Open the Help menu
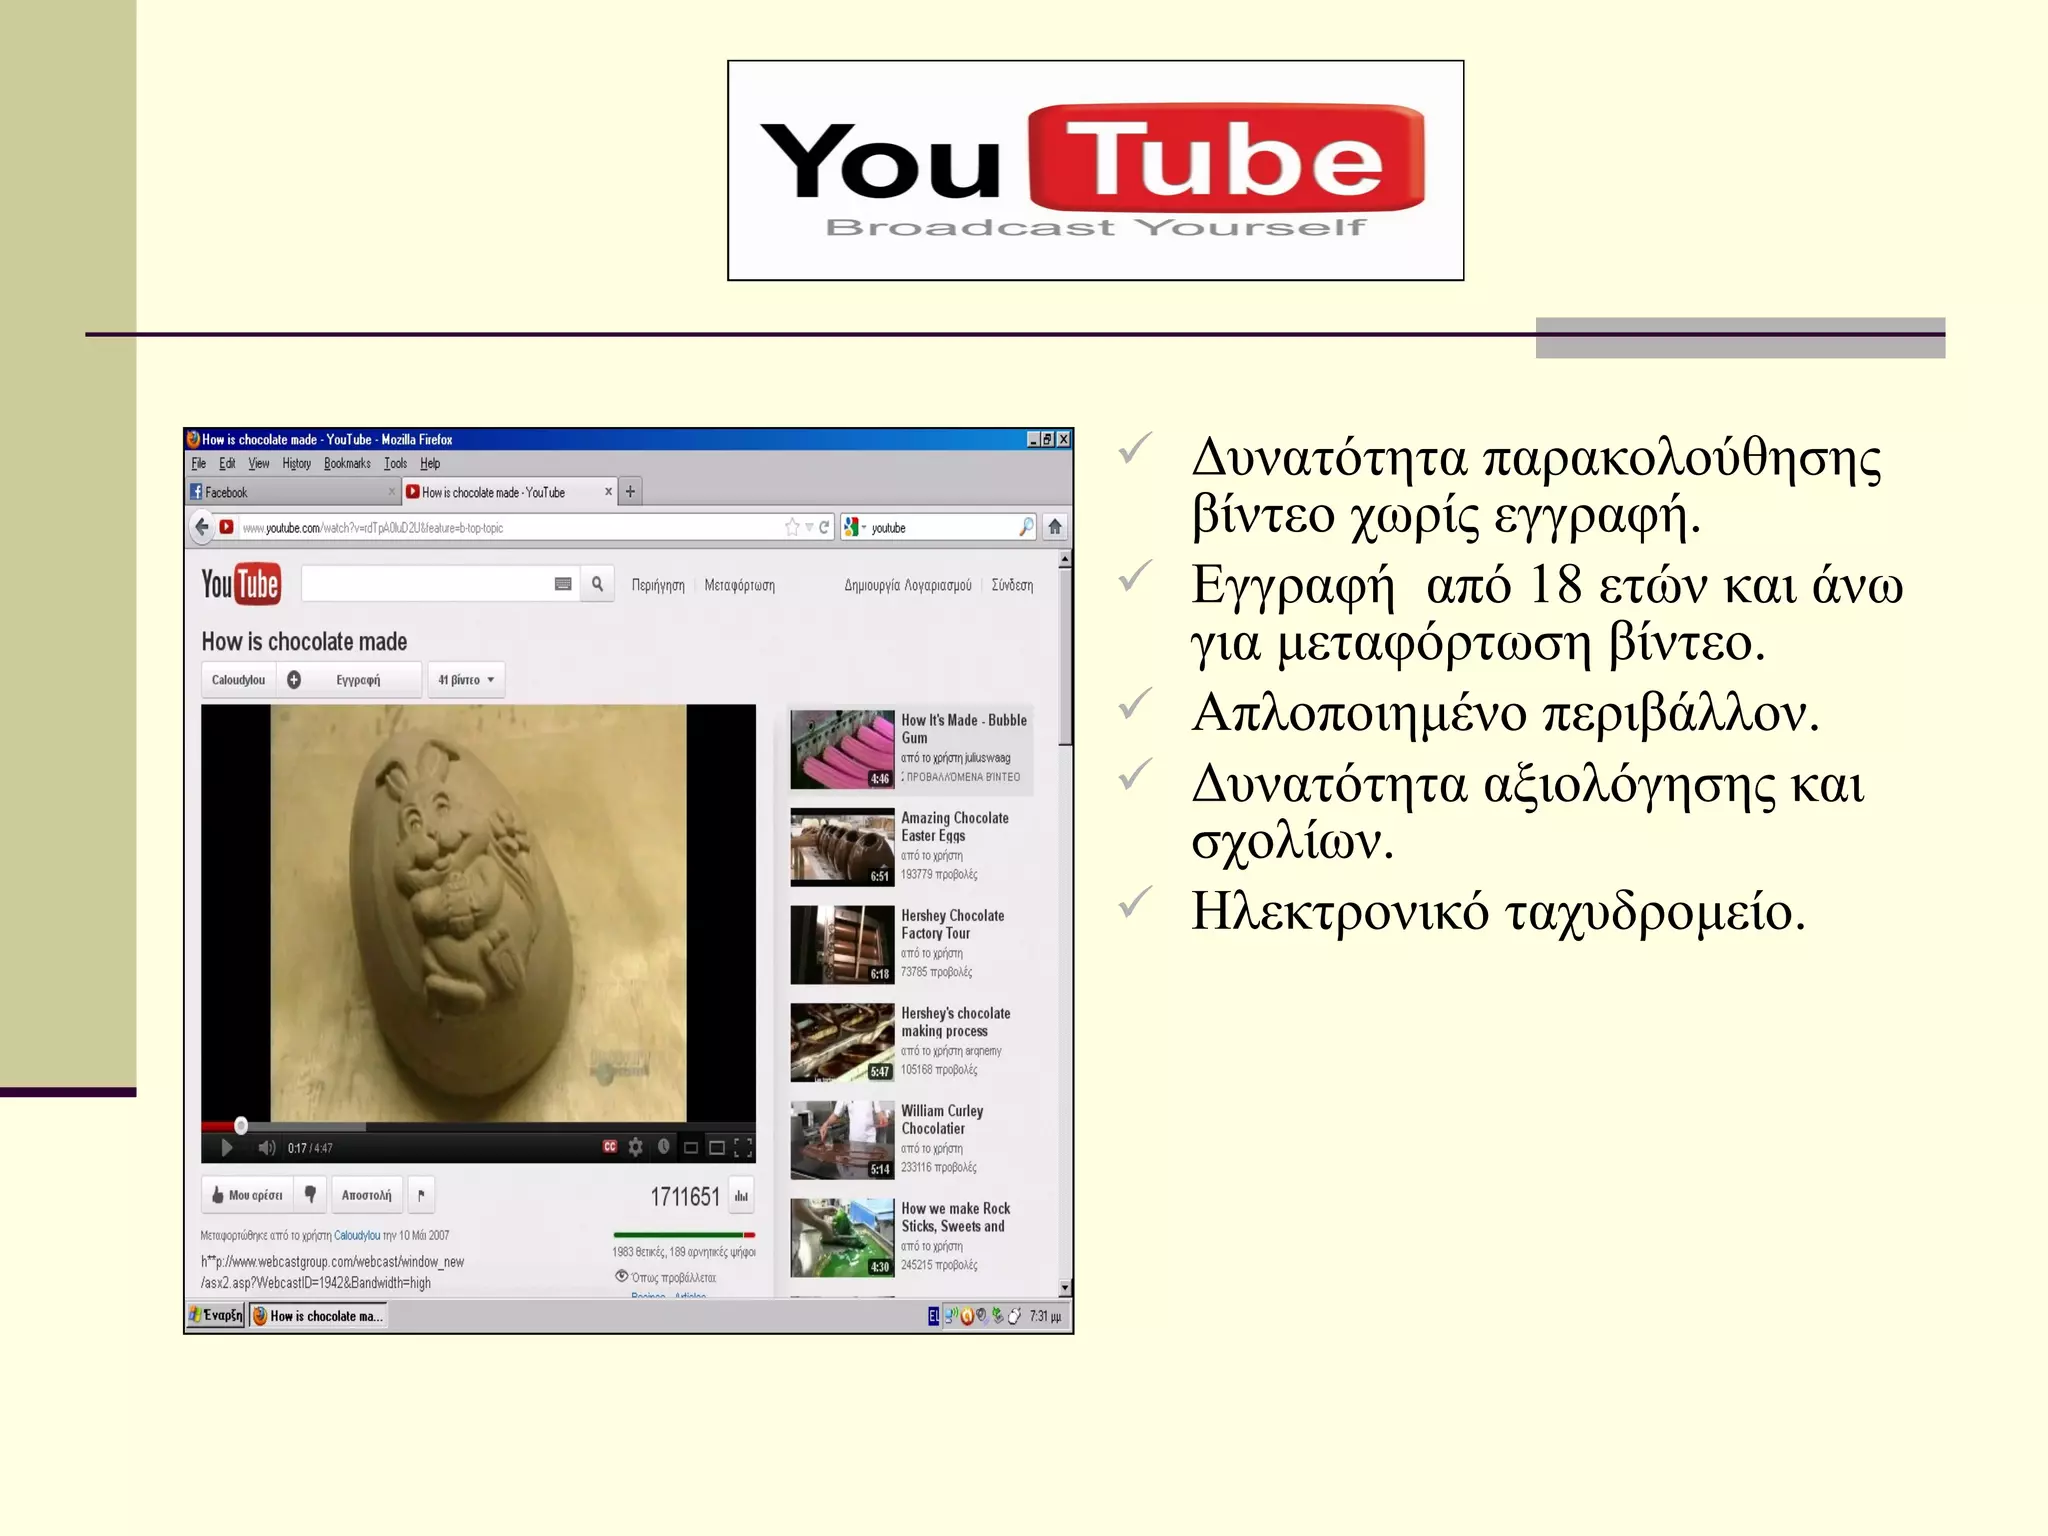The width and height of the screenshot is (2048, 1536). pos(430,464)
